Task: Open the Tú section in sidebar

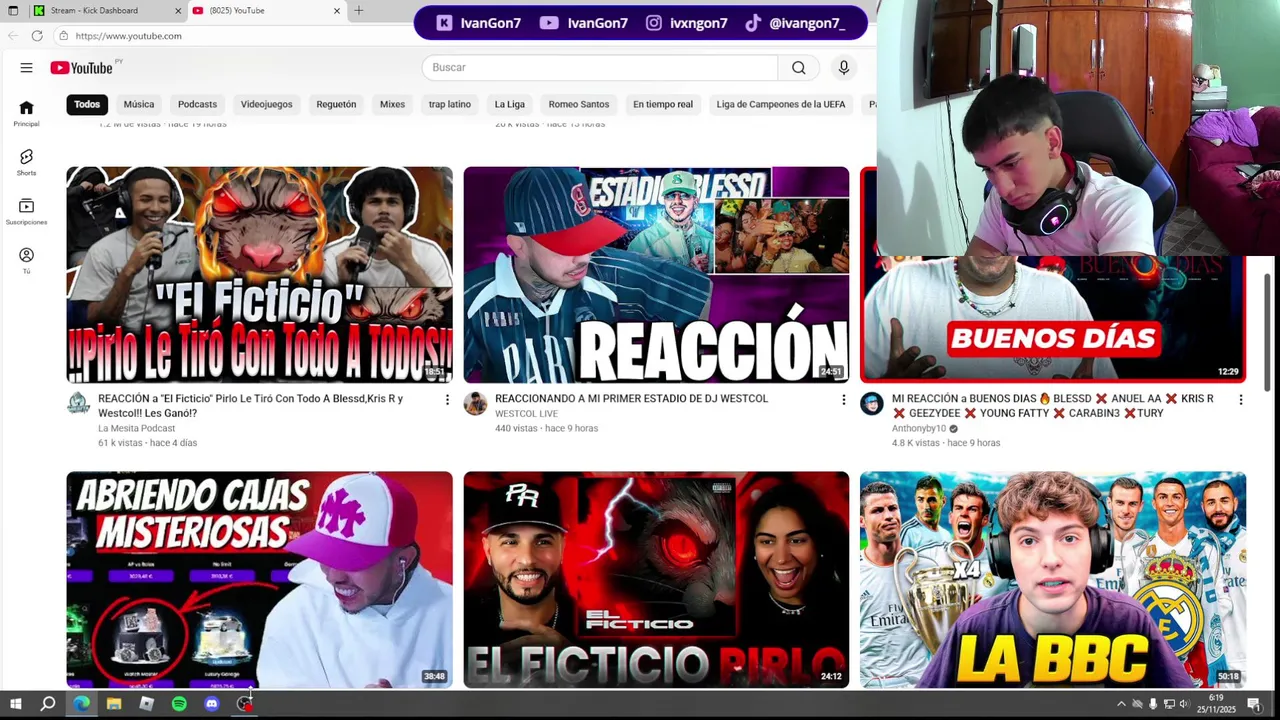Action: point(26,261)
